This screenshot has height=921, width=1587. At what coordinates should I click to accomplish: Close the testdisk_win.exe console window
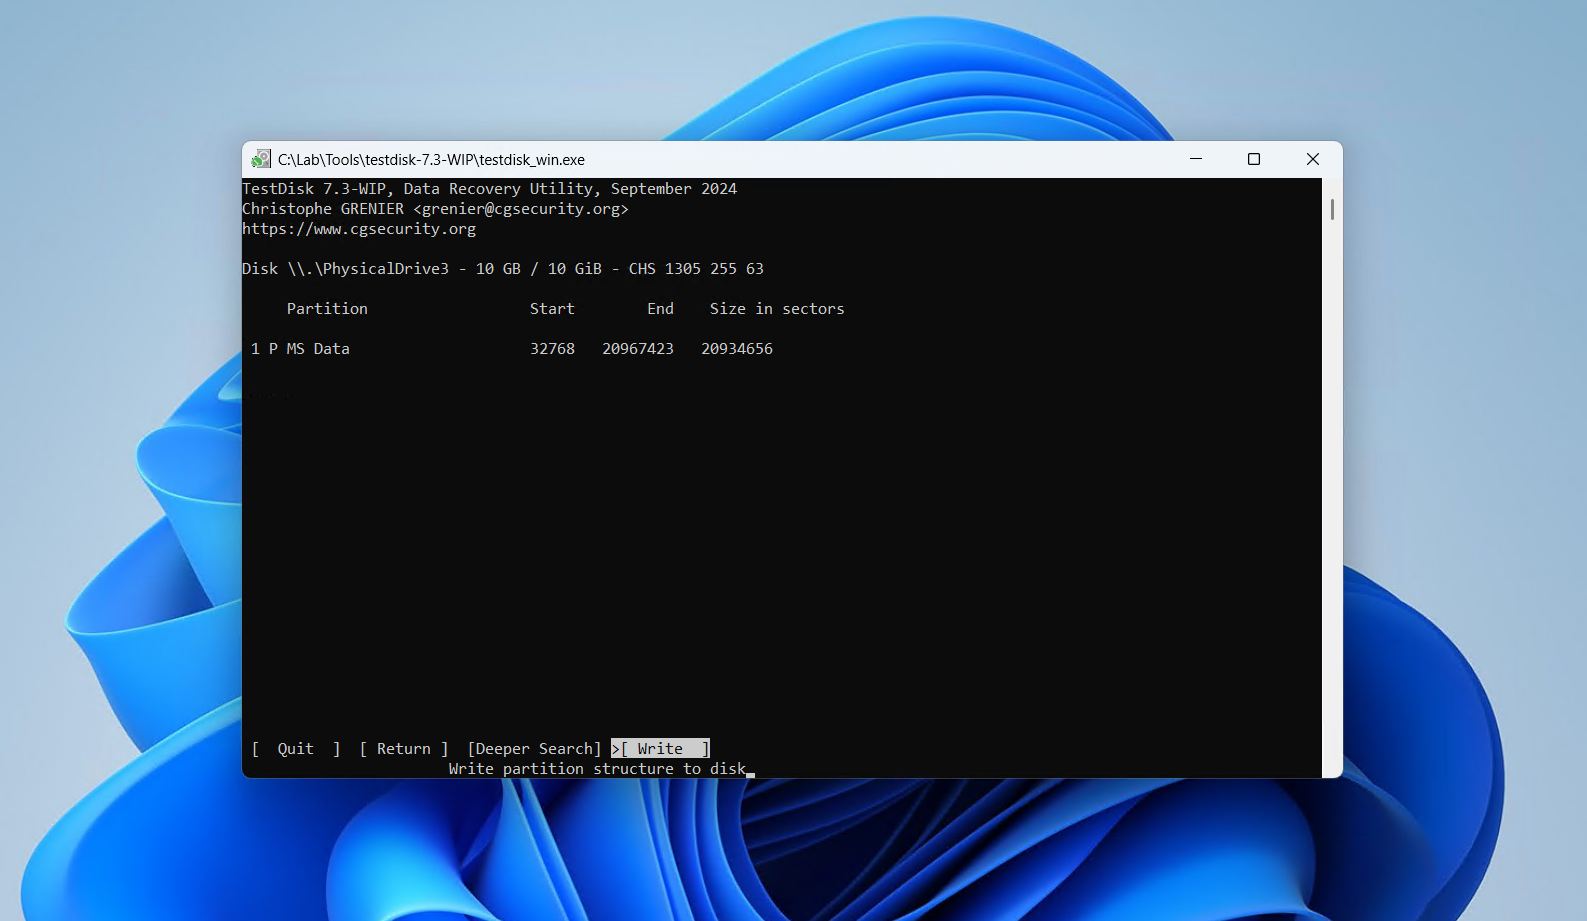[x=1313, y=159]
